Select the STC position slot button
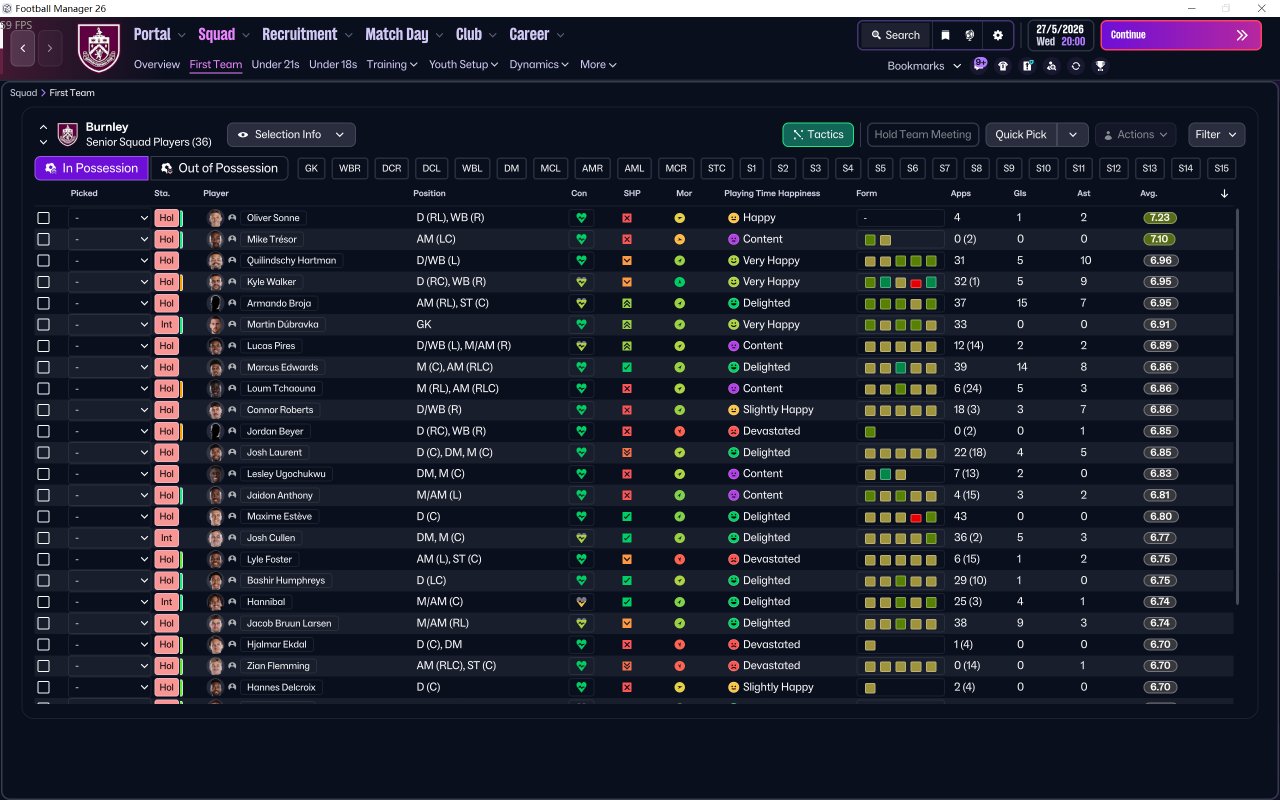The width and height of the screenshot is (1280, 800). [x=716, y=168]
